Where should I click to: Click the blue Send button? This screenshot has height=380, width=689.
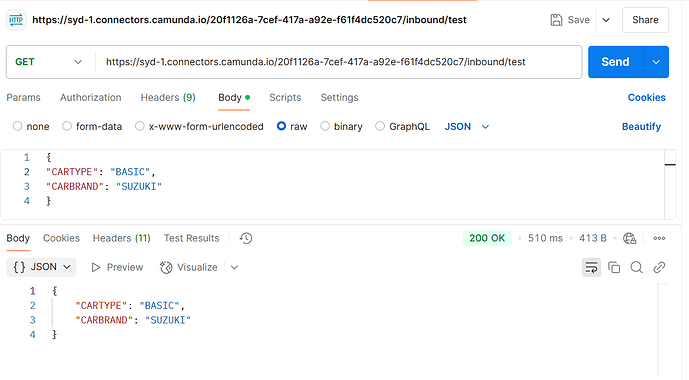pos(615,62)
